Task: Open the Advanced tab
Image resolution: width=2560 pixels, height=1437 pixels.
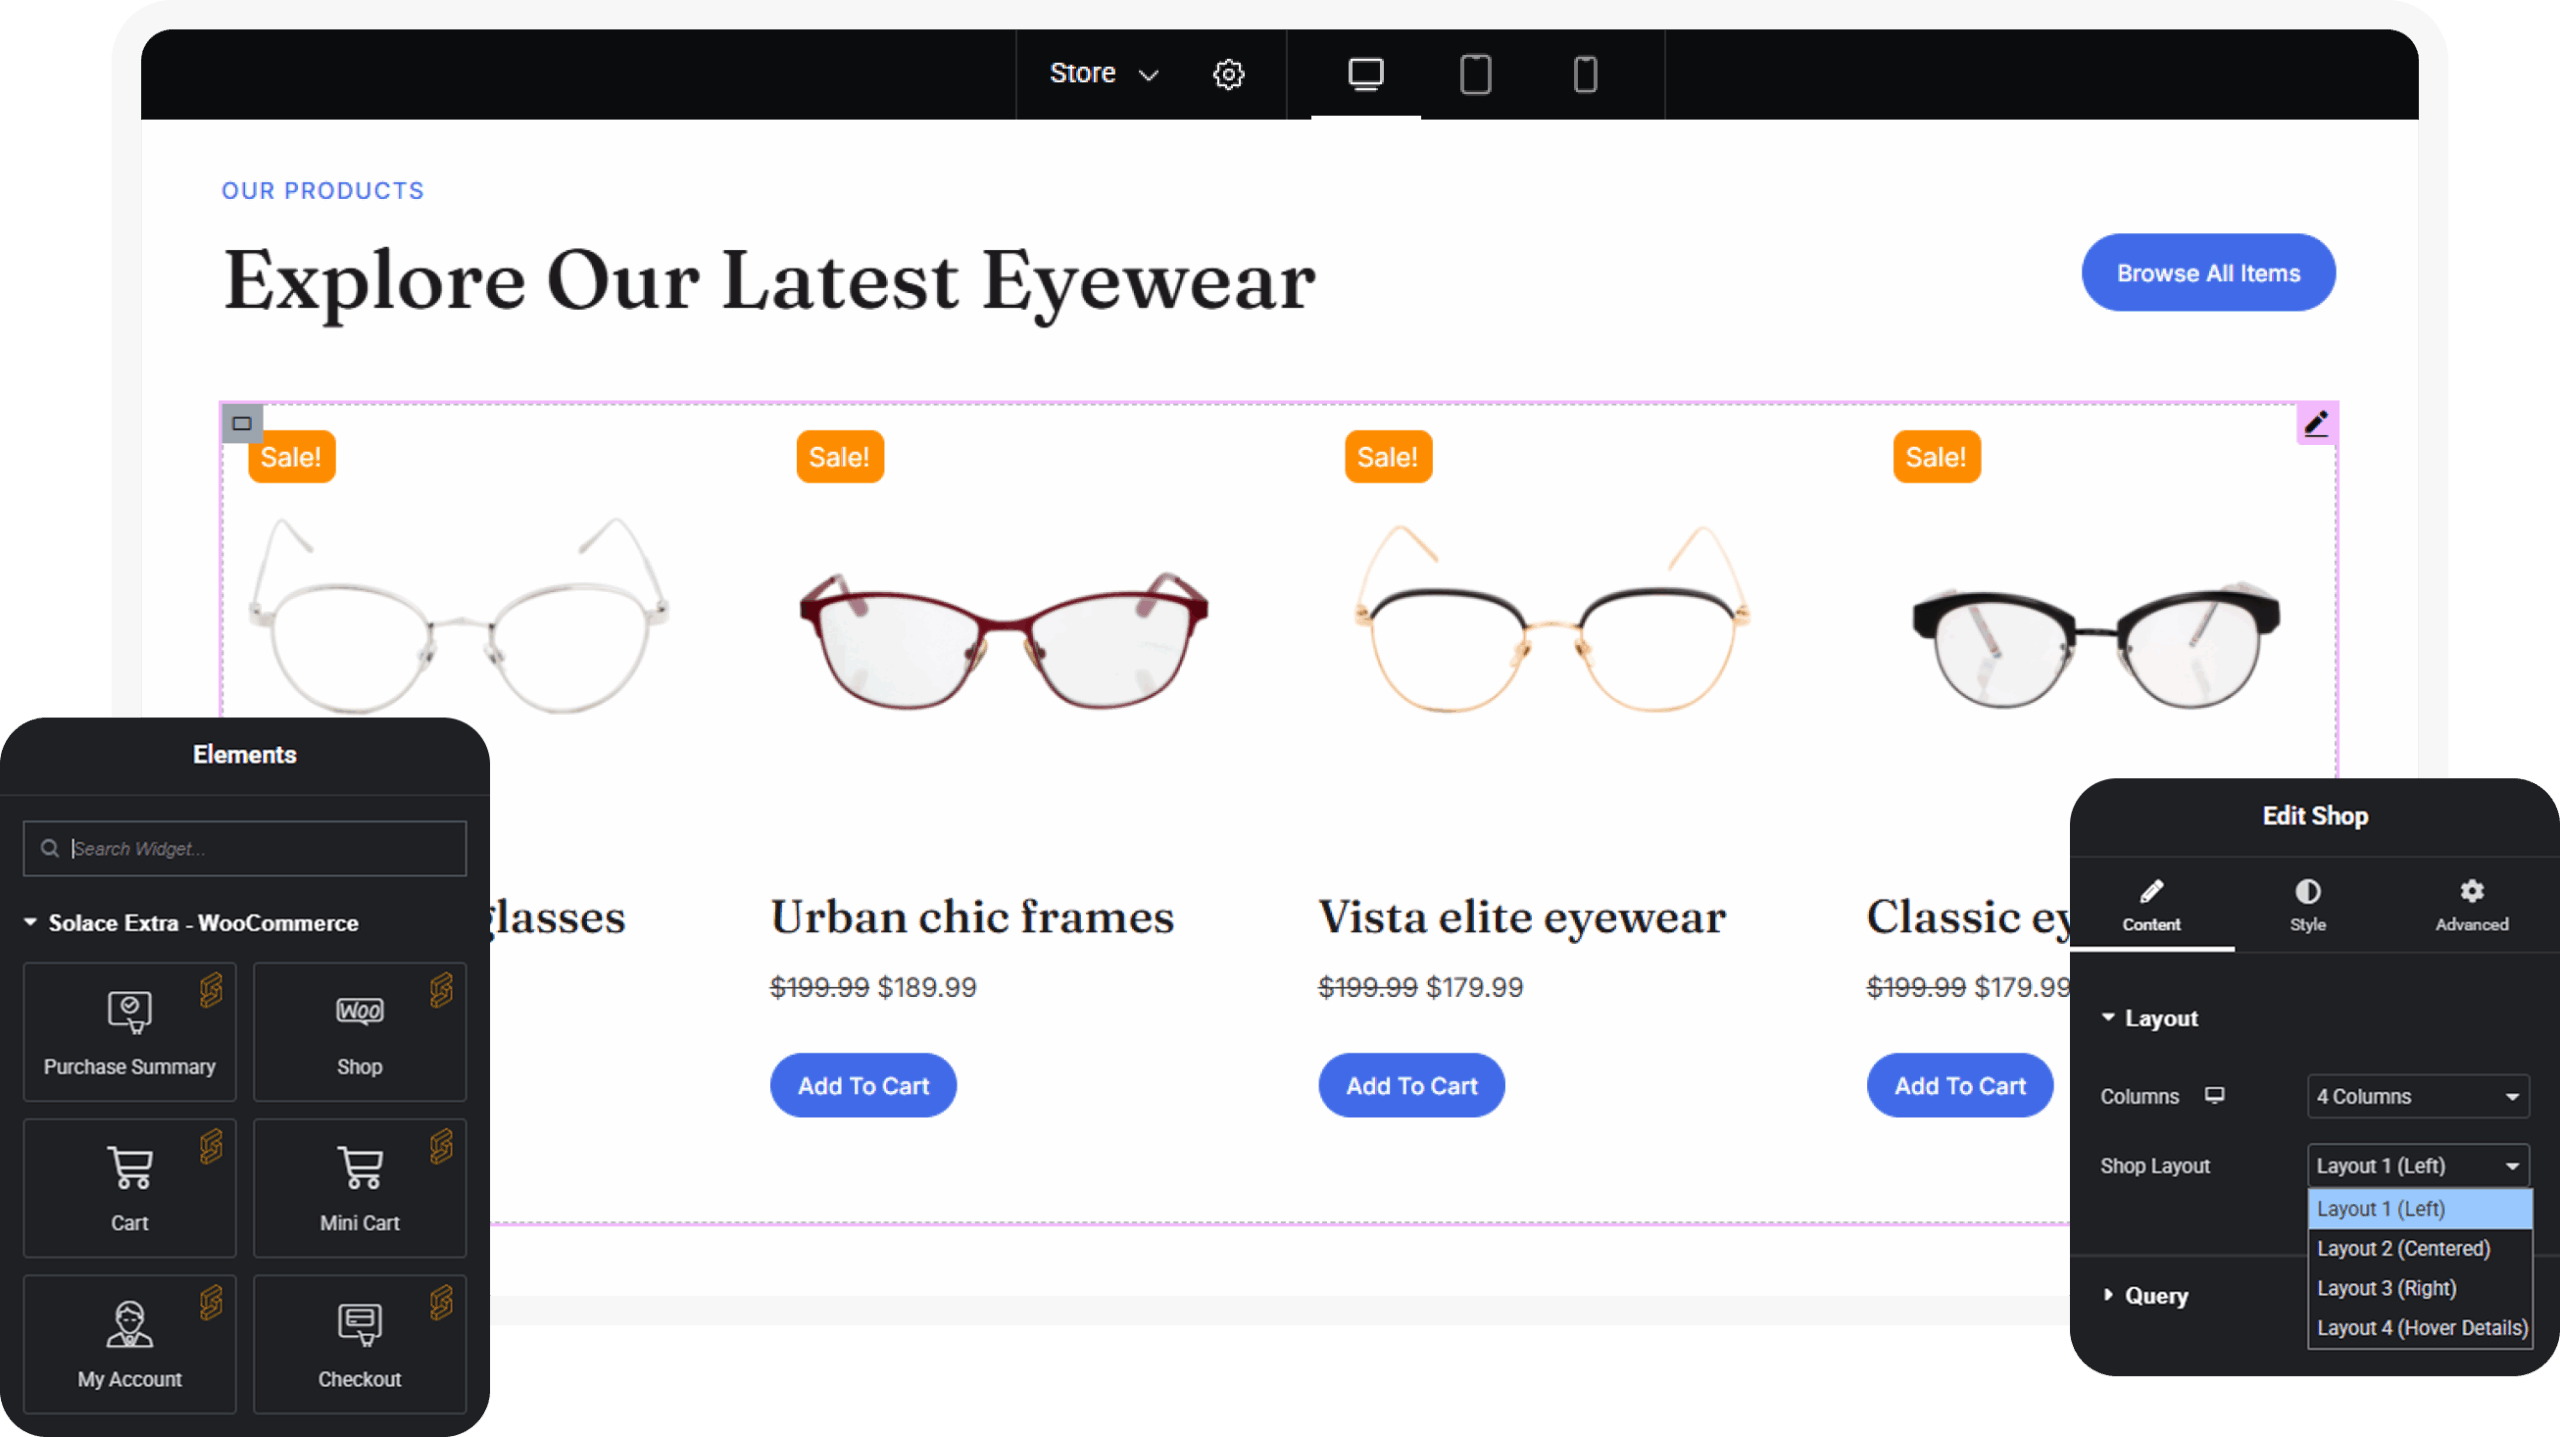Action: (2471, 905)
